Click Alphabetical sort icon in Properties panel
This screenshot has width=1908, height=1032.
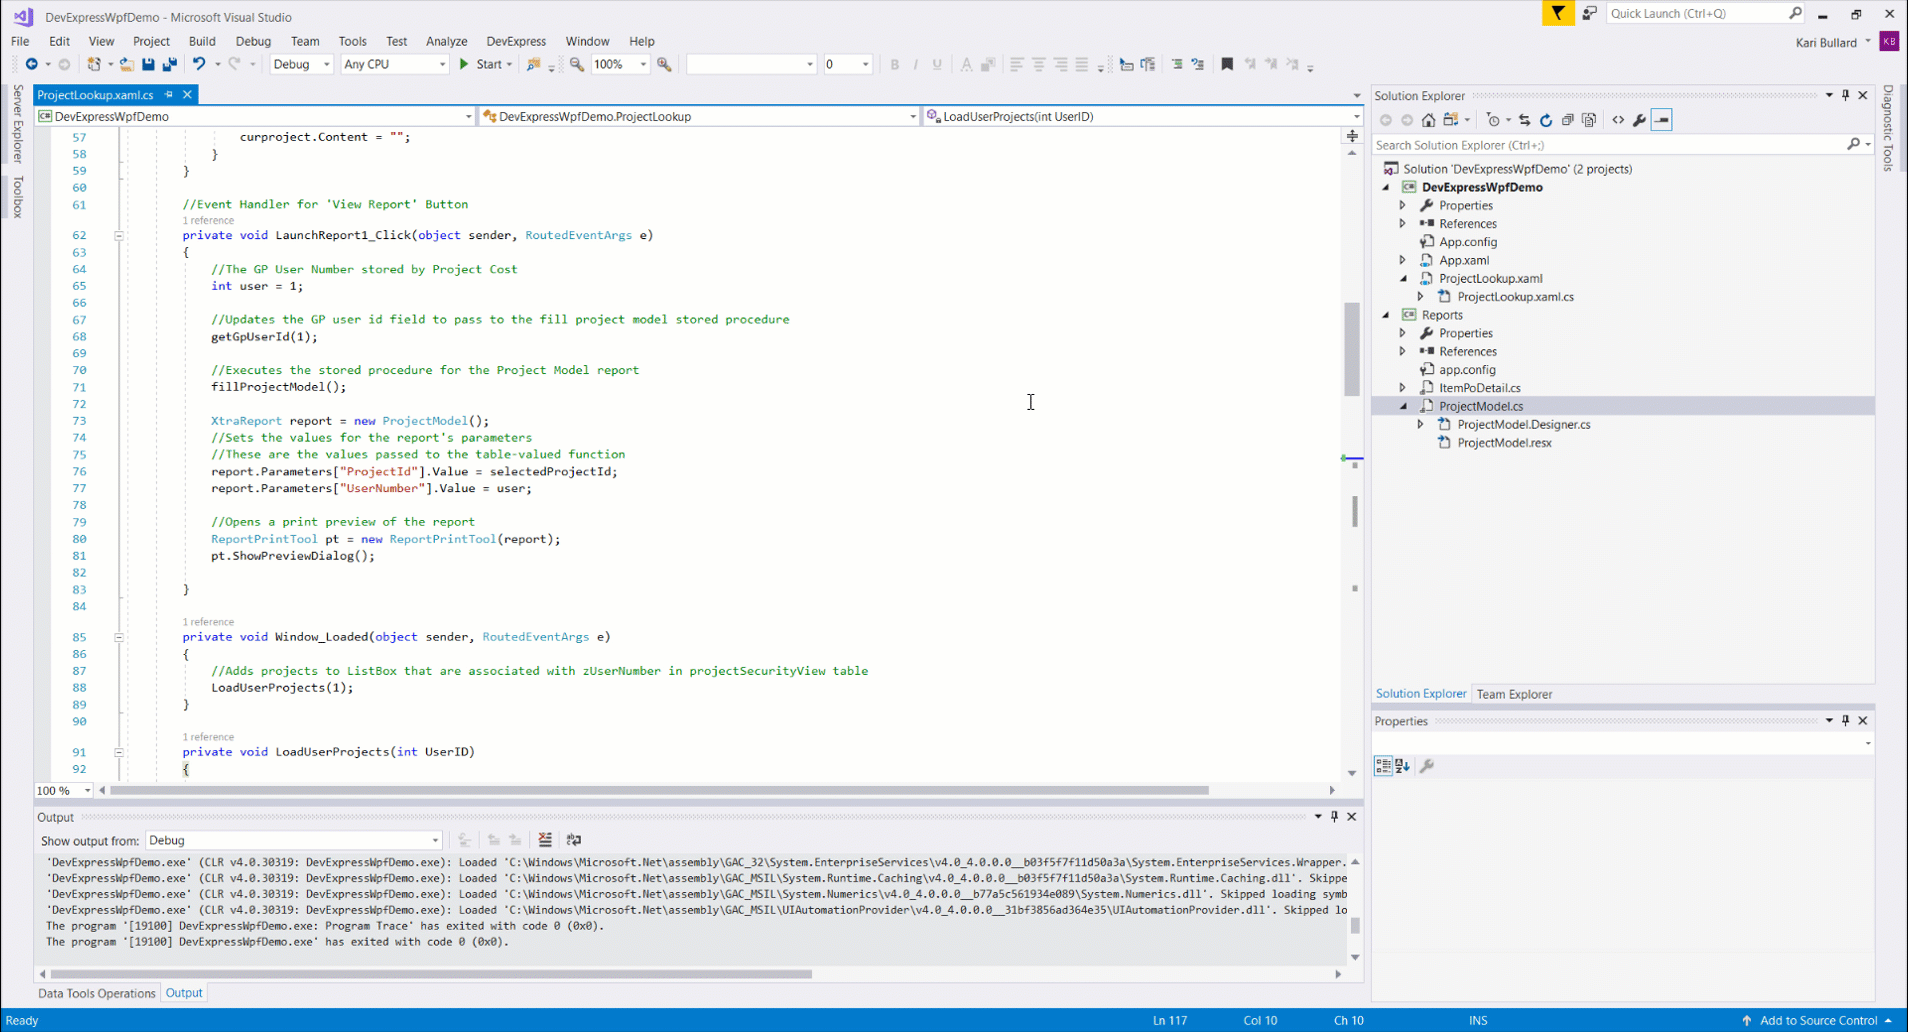1403,766
